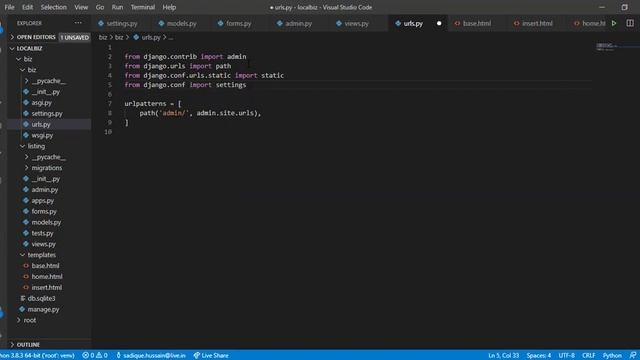The width and height of the screenshot is (640, 360).
Task: Click the 'admin/' string on line 8
Action: [x=174, y=113]
